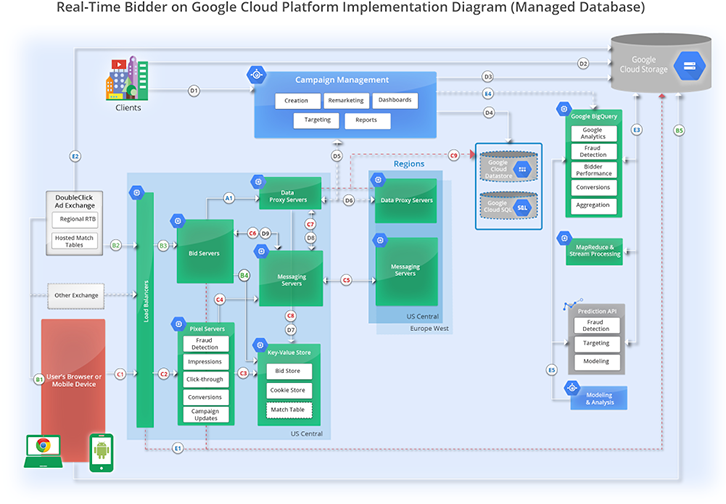The height and width of the screenshot is (504, 726).
Task: Click the Key-Value Store hexagon icon
Action: click(260, 344)
